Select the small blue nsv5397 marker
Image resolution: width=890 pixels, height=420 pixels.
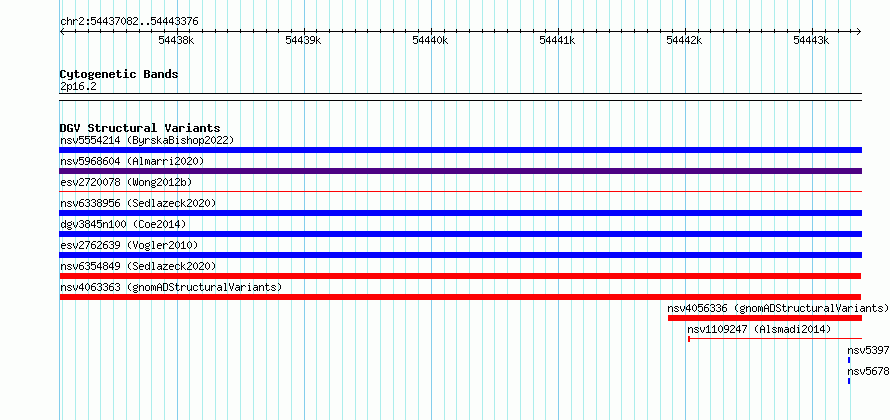[x=849, y=360]
